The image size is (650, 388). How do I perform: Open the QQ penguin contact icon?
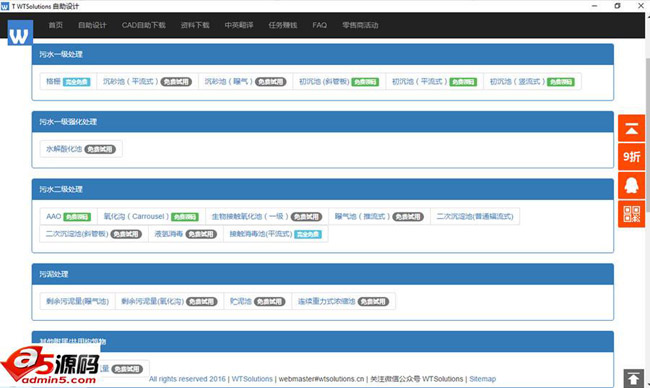(631, 185)
